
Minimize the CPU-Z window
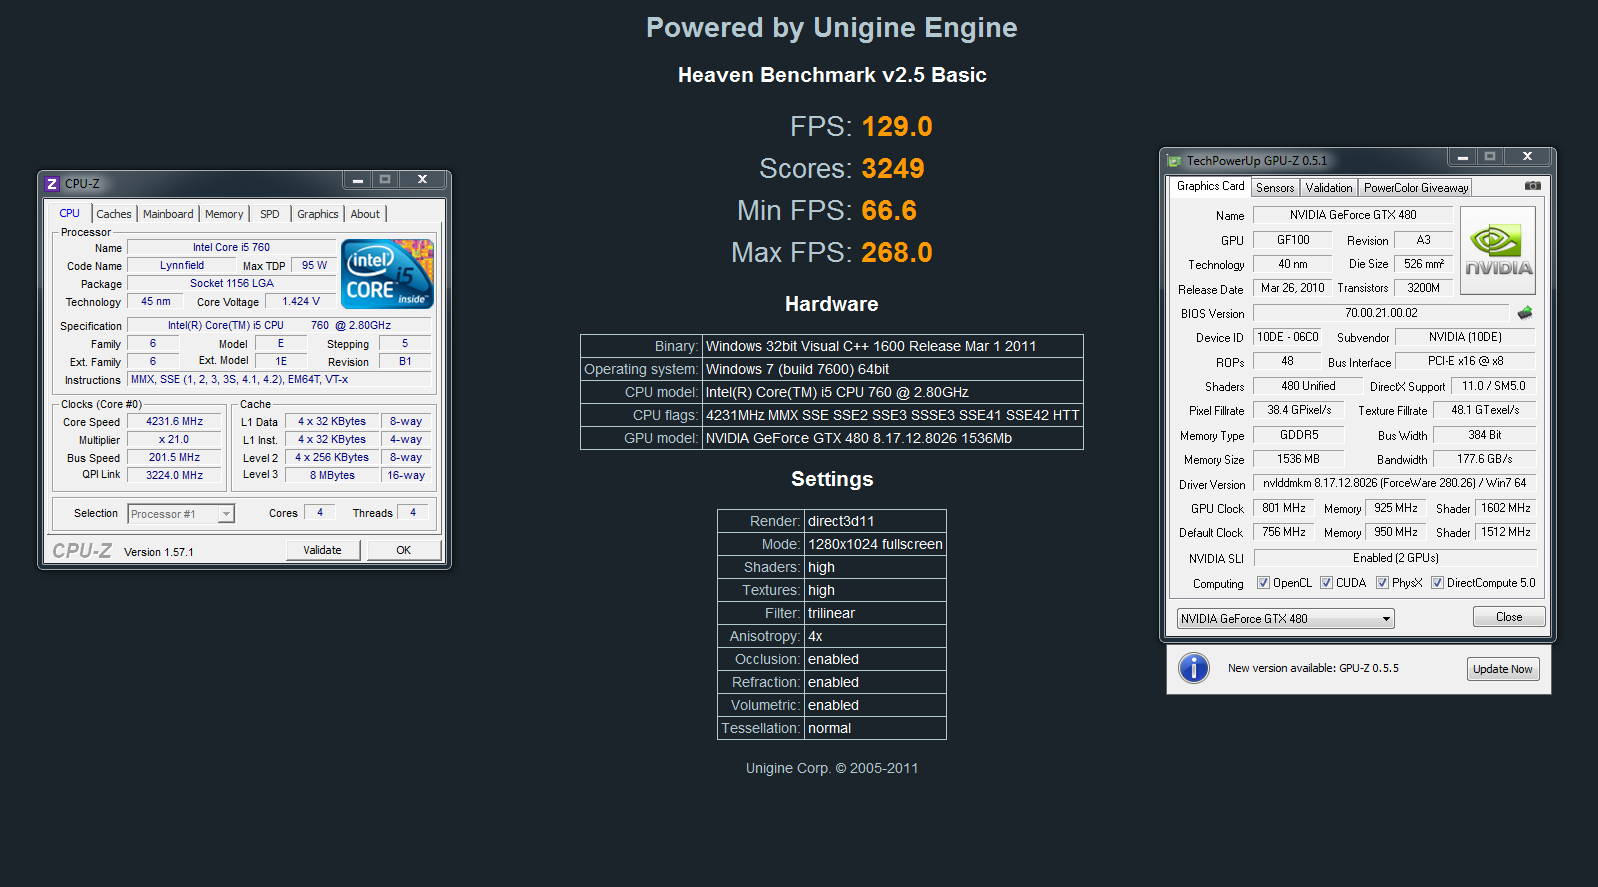tap(357, 180)
